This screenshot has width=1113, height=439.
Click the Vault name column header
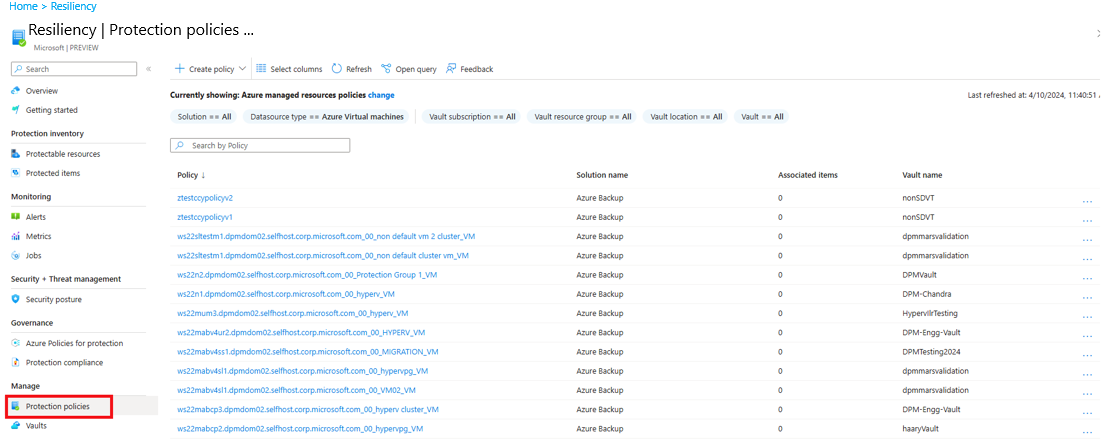click(x=921, y=175)
